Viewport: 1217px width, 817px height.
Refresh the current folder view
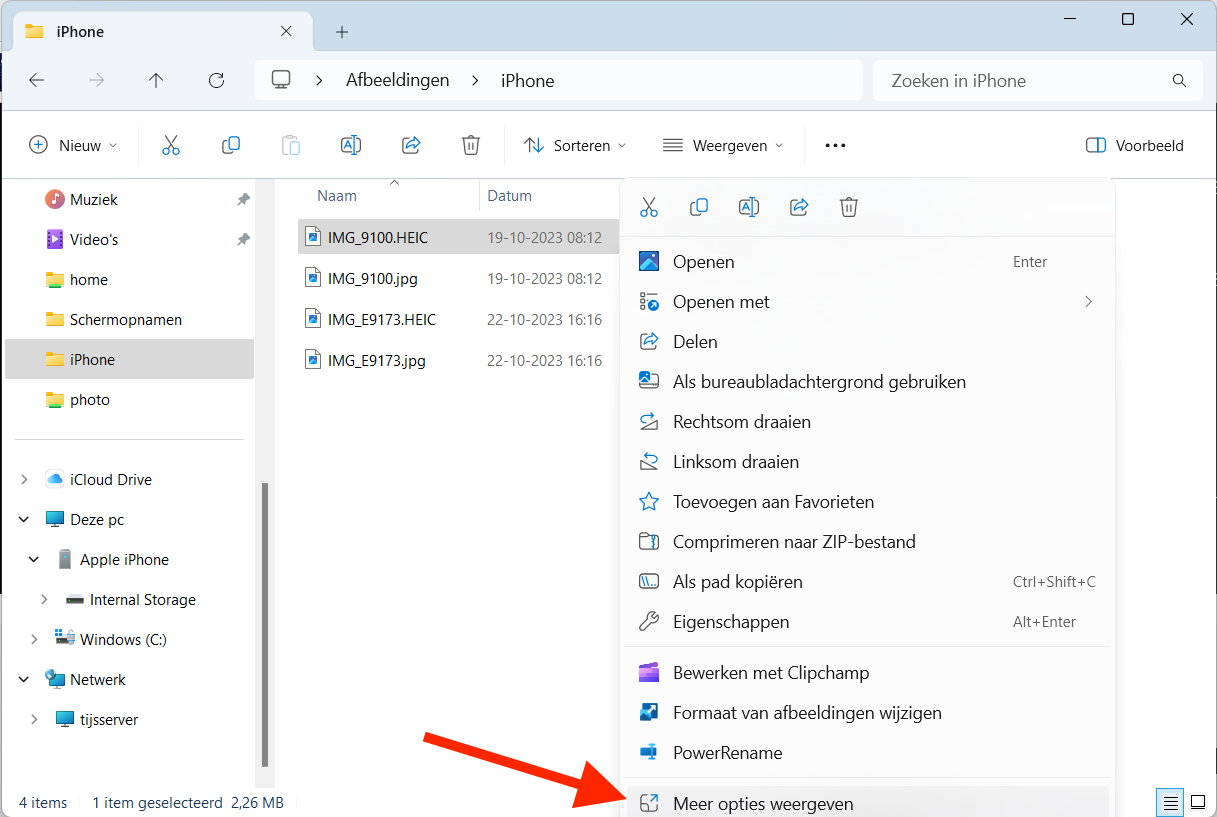coord(216,81)
